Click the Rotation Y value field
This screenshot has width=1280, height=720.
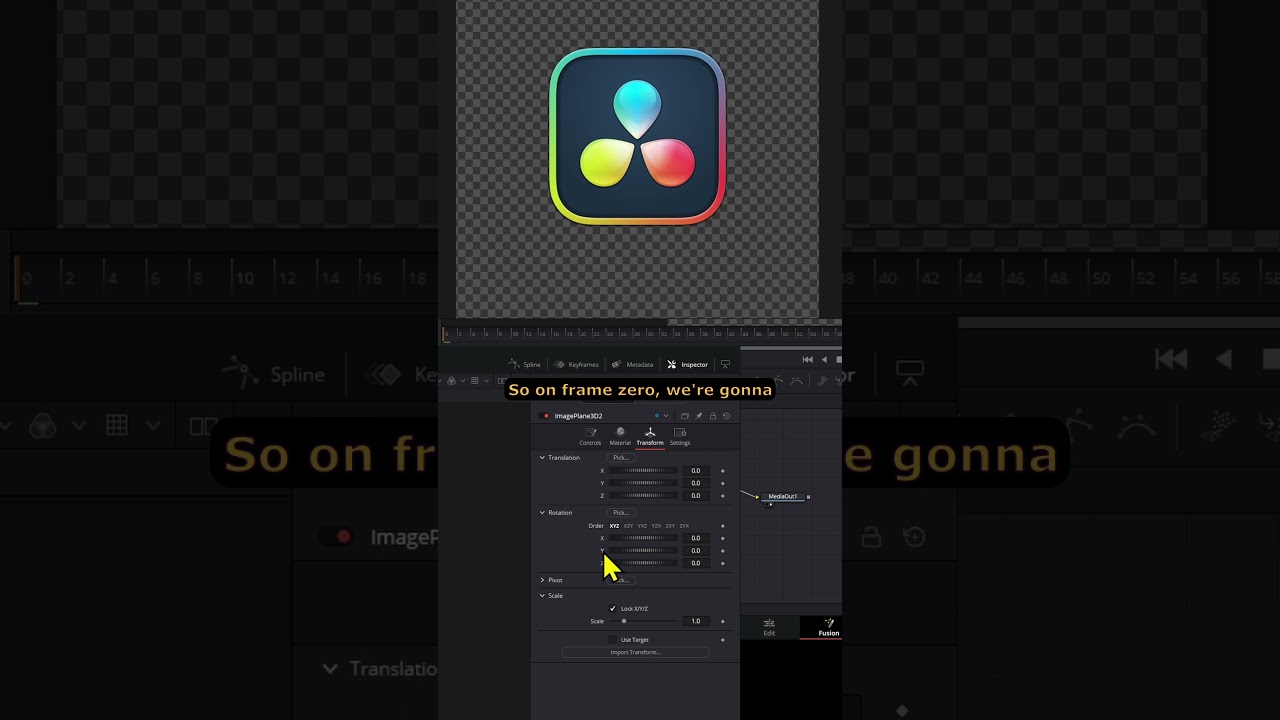click(696, 551)
